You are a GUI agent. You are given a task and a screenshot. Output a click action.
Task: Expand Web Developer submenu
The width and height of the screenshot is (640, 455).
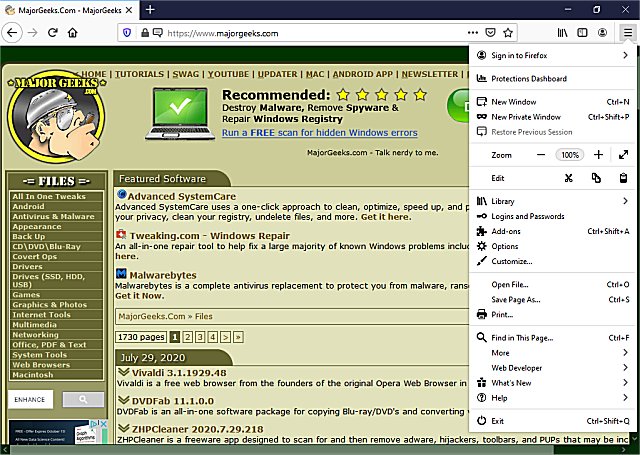pyautogui.click(x=553, y=368)
